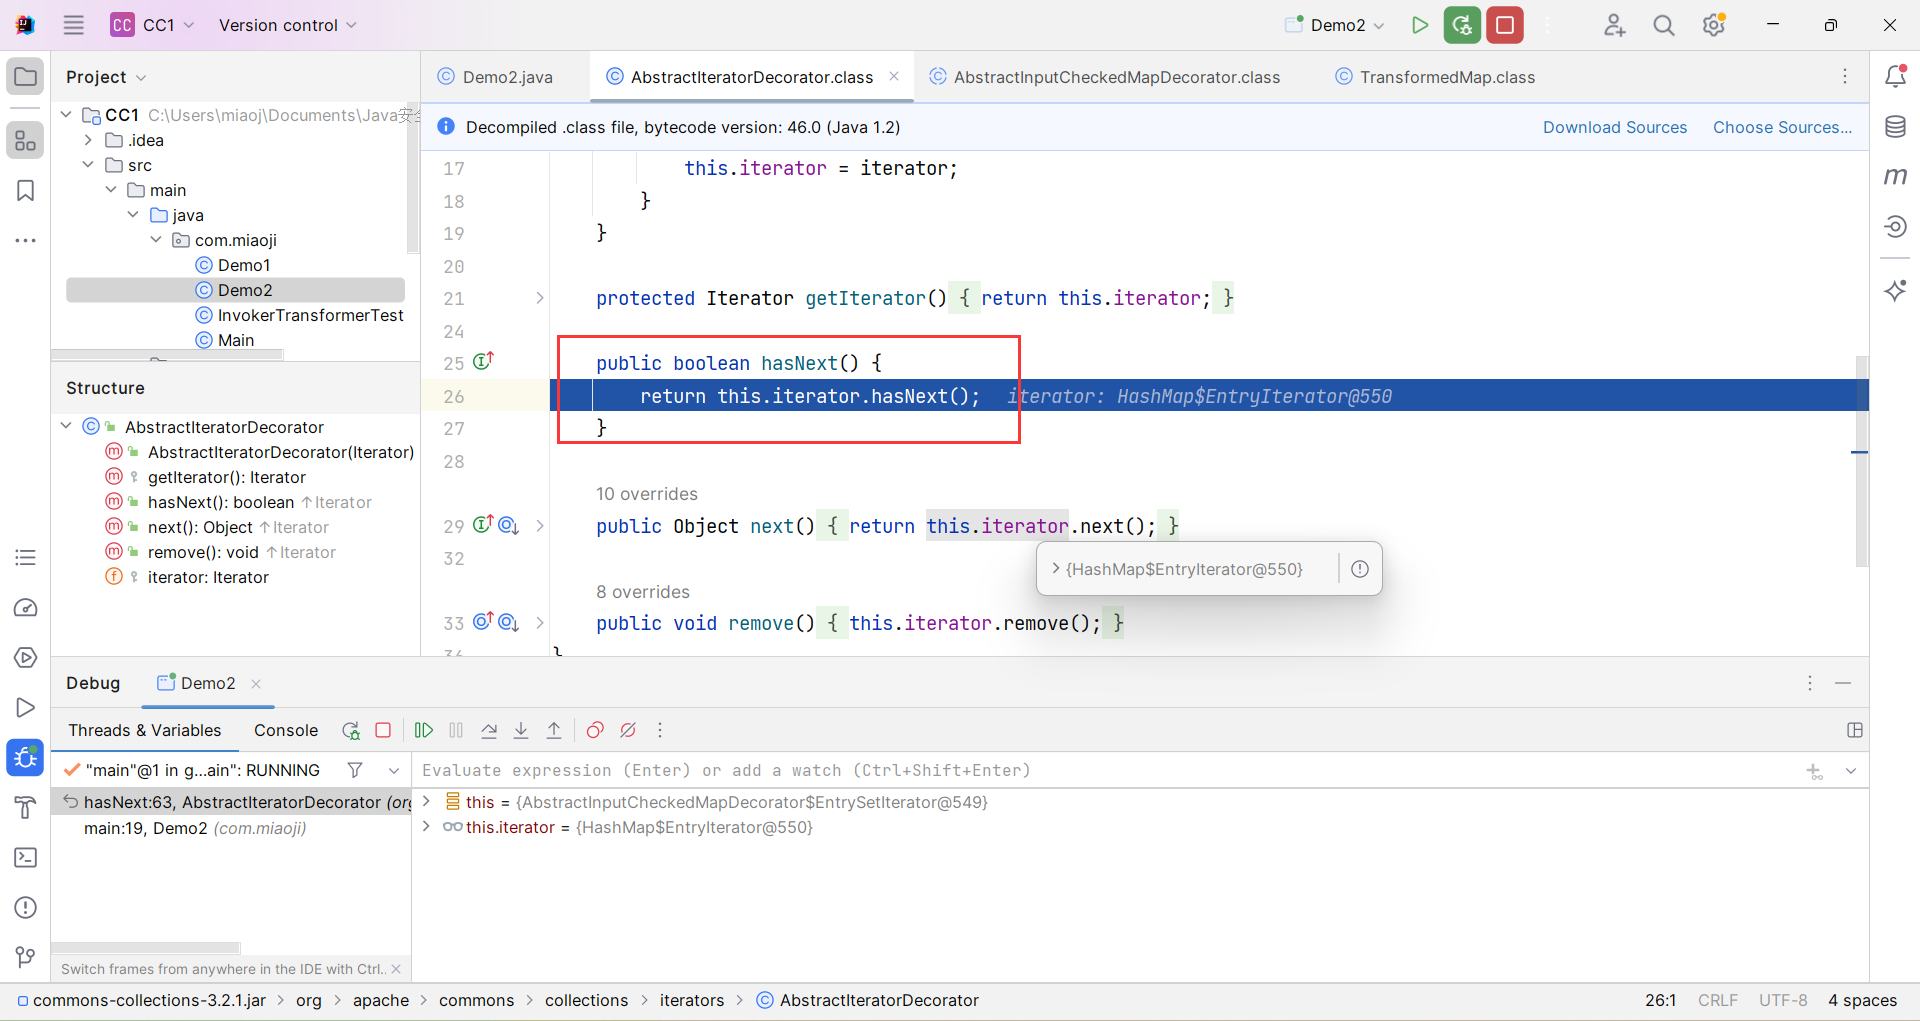Image resolution: width=1920 pixels, height=1021 pixels.
Task: Switch to the Console tab
Action: tap(286, 730)
